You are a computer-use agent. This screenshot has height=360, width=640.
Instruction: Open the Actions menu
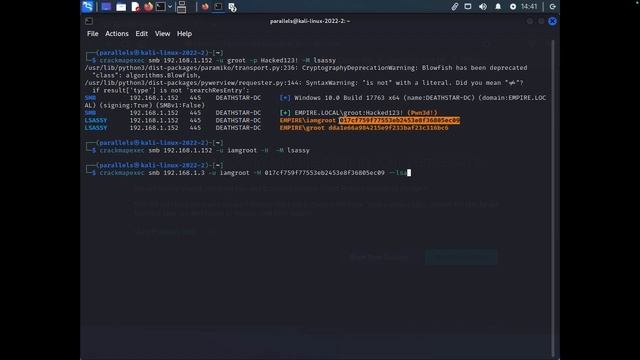click(117, 34)
